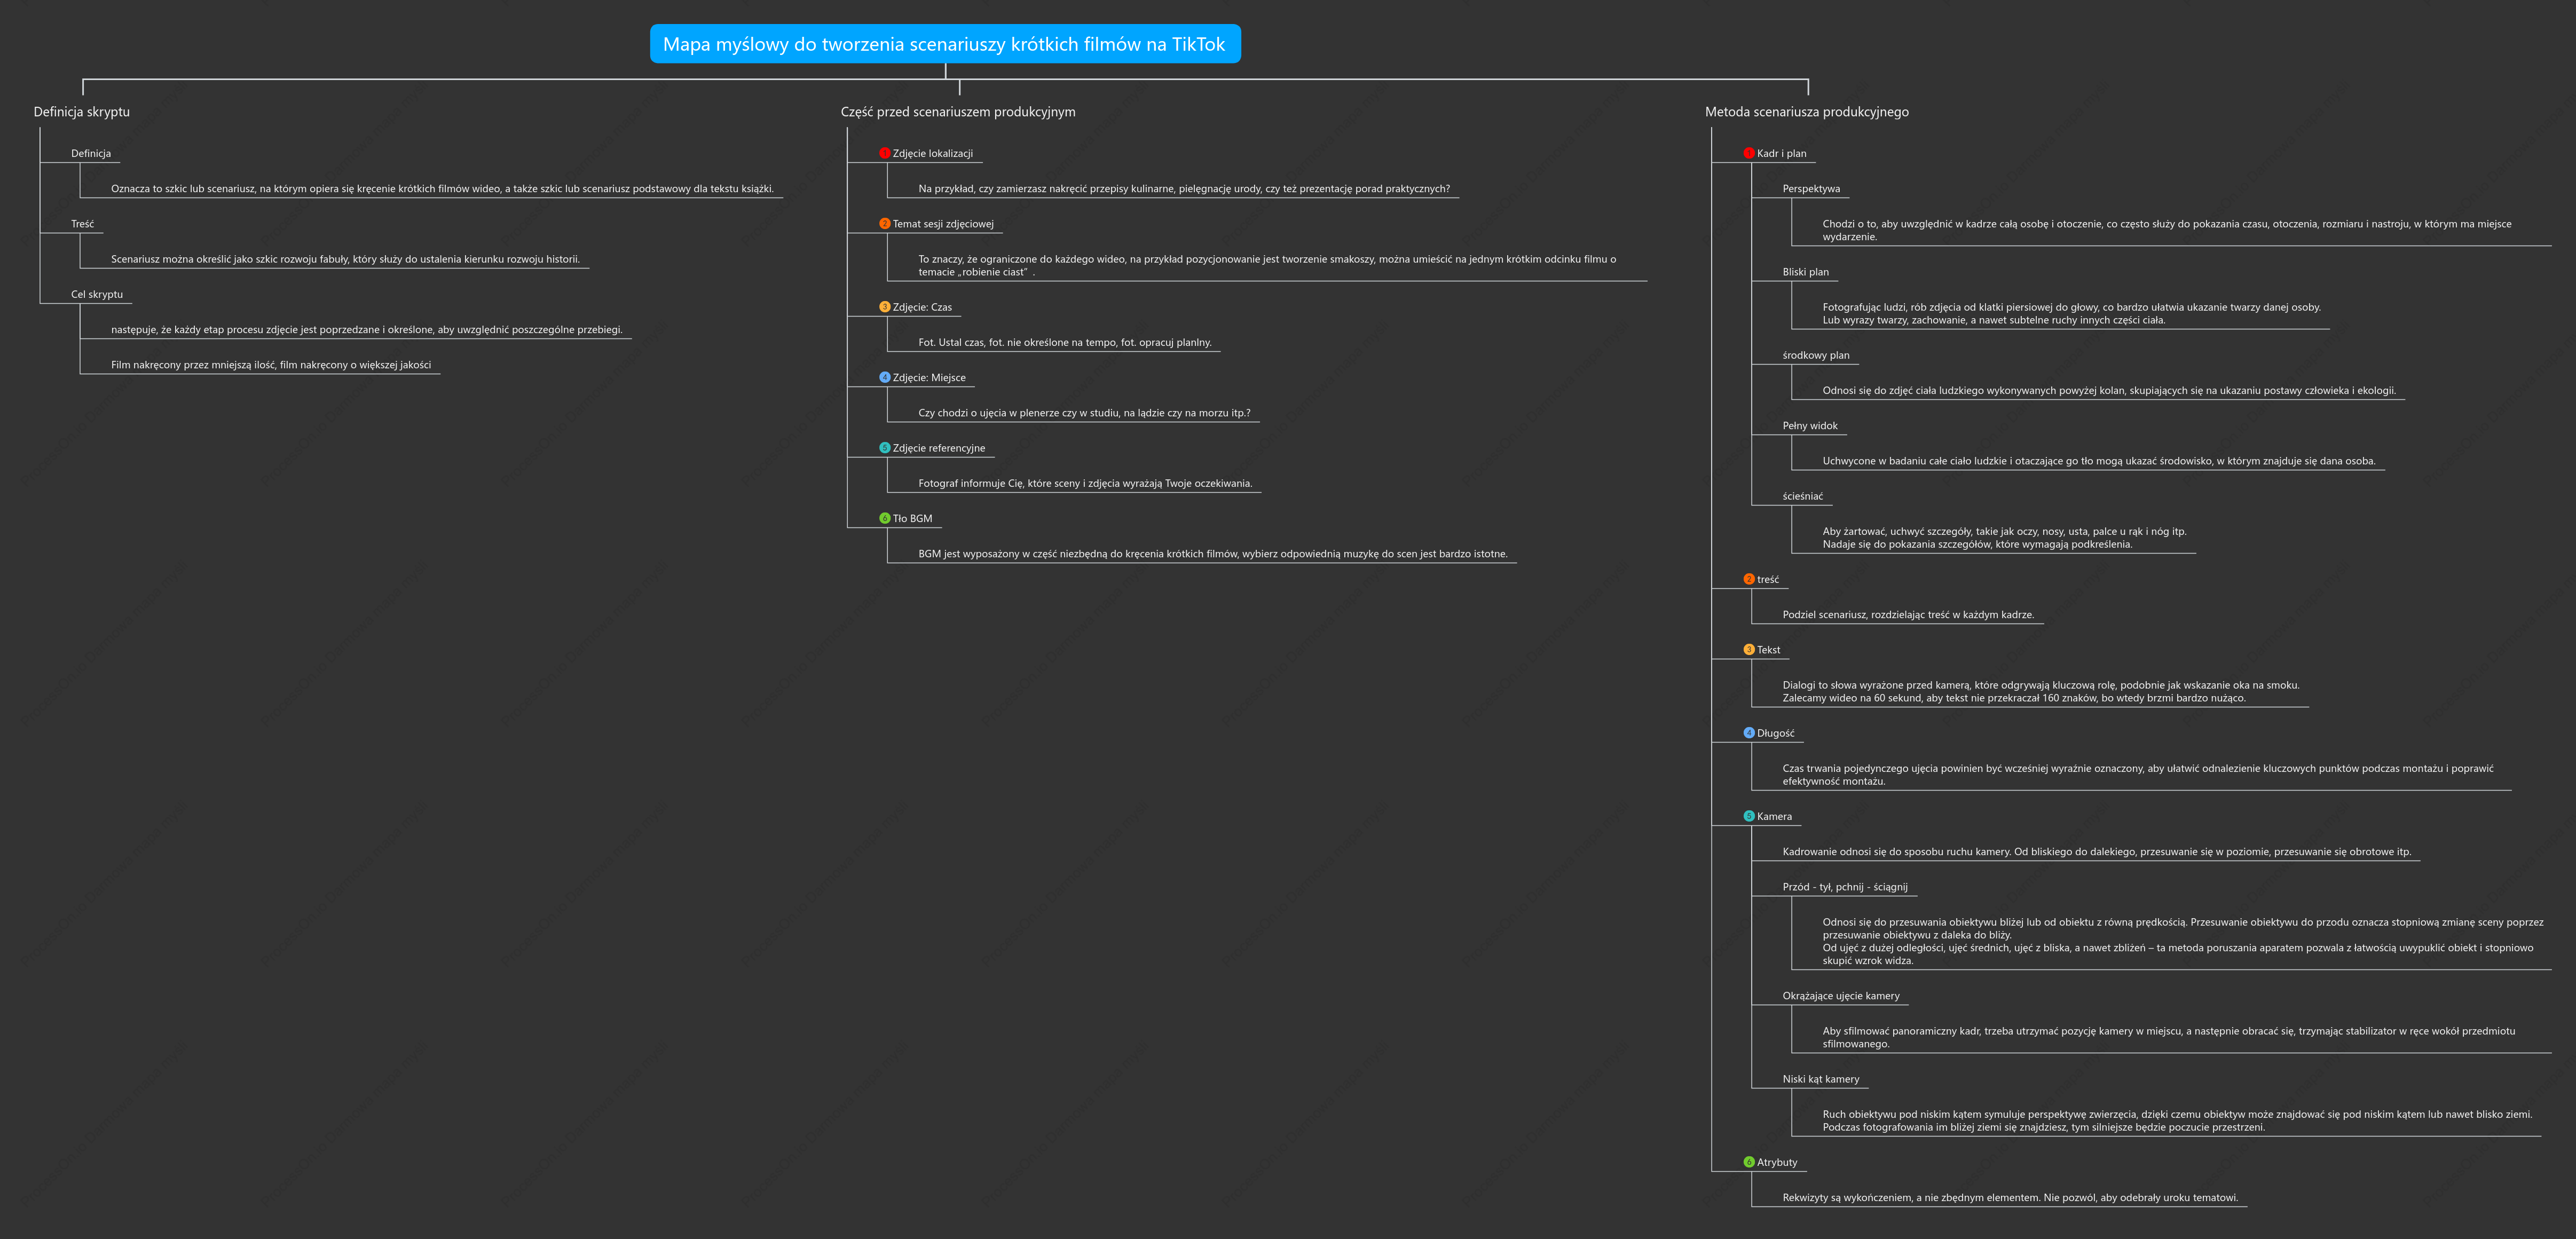Click the Niski kąt kamery subtopic

coord(1821,1079)
